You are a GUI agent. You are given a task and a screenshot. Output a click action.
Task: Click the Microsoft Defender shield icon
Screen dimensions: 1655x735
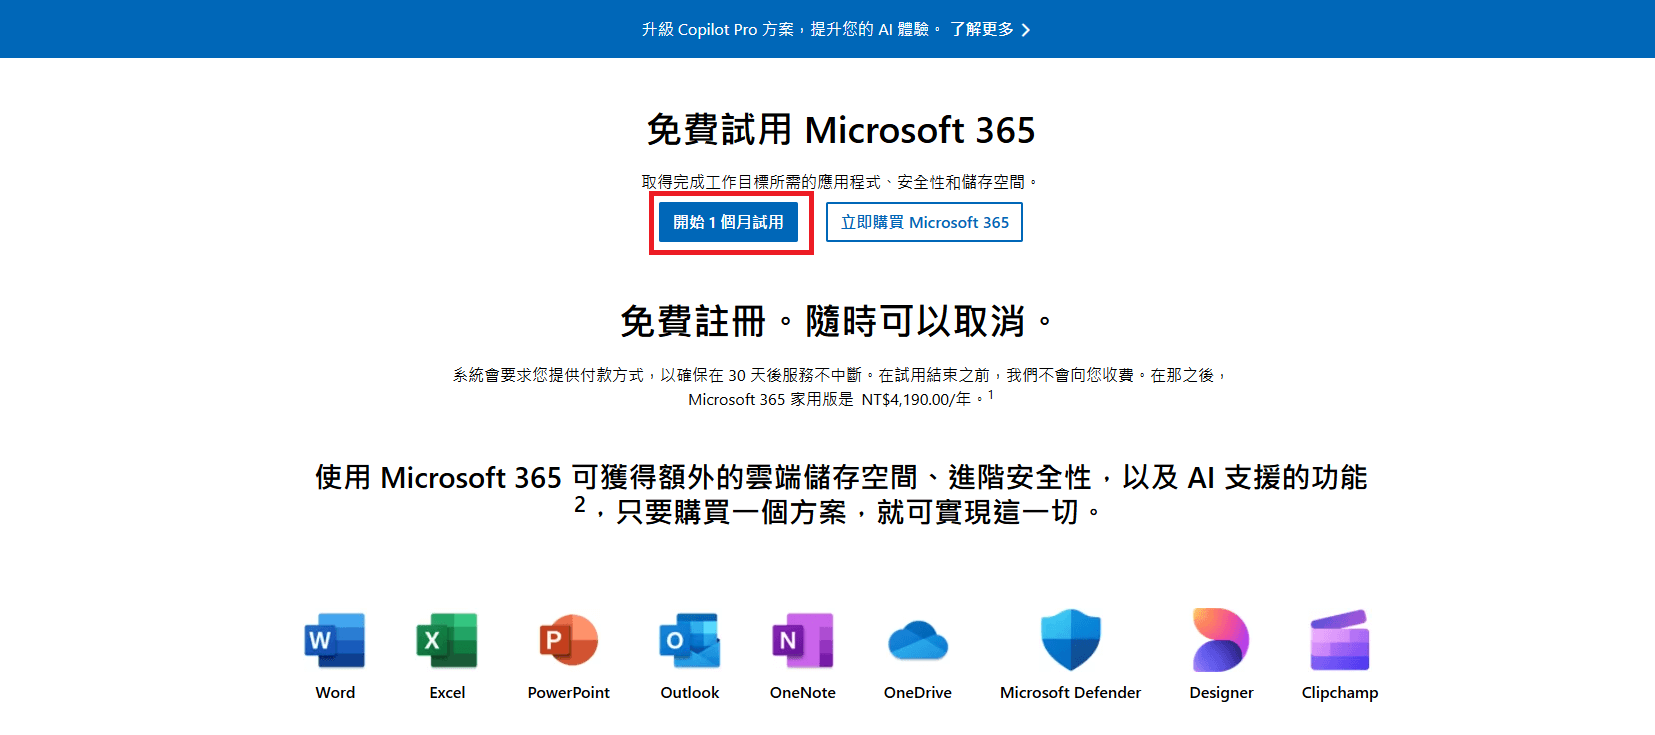pyautogui.click(x=1070, y=639)
